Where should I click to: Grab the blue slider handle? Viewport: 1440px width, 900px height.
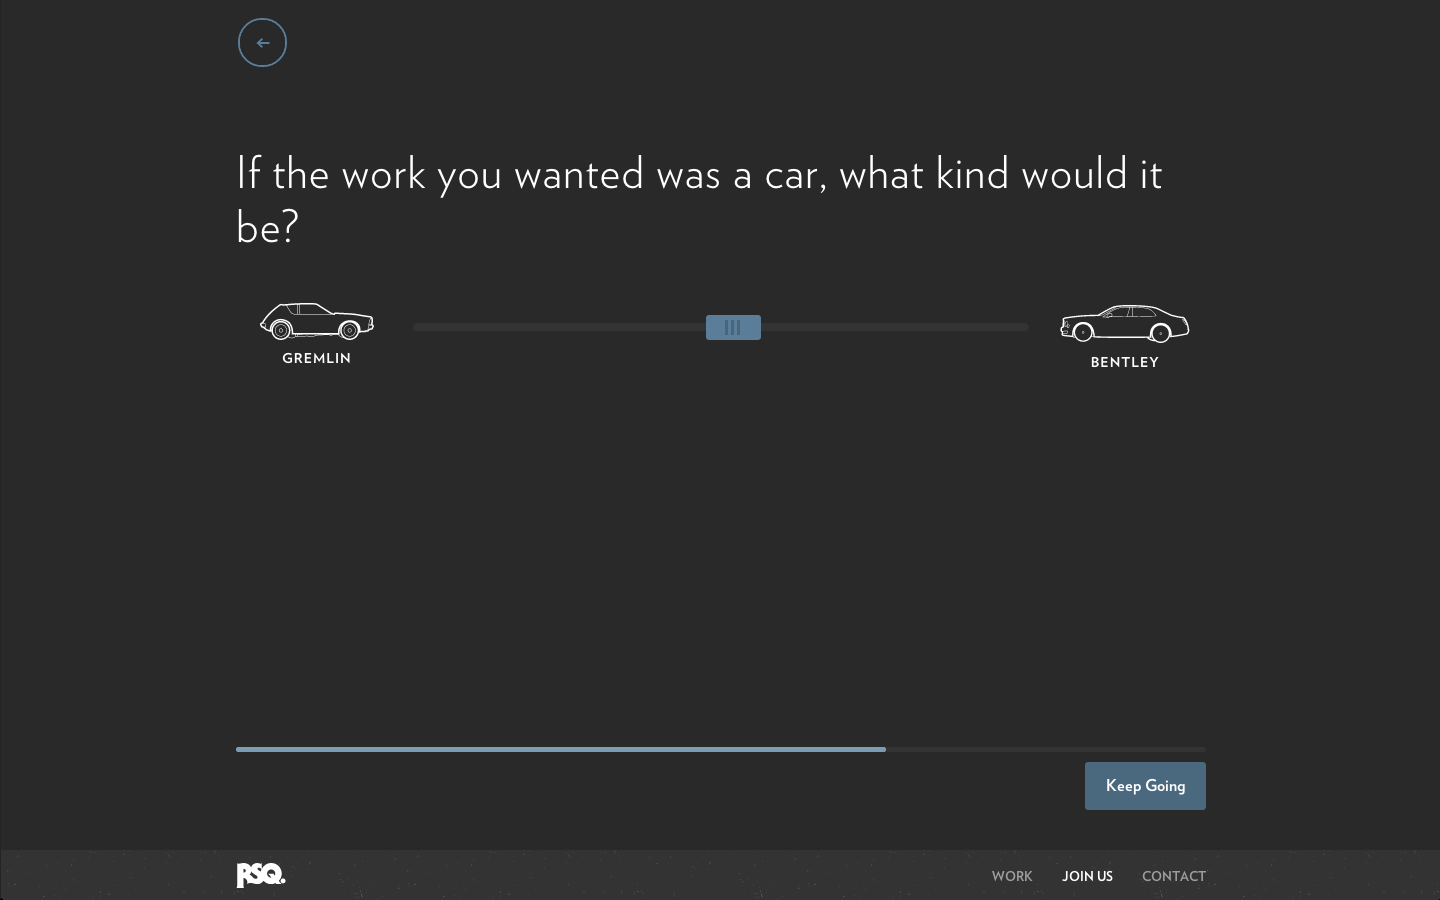[733, 327]
